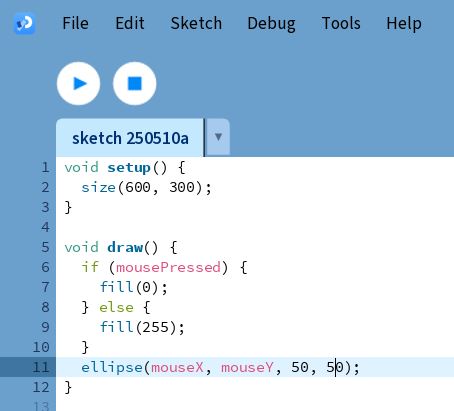This screenshot has height=411, width=454.
Task: Click the mouseX argument in ellipse
Action: pyautogui.click(x=177, y=367)
